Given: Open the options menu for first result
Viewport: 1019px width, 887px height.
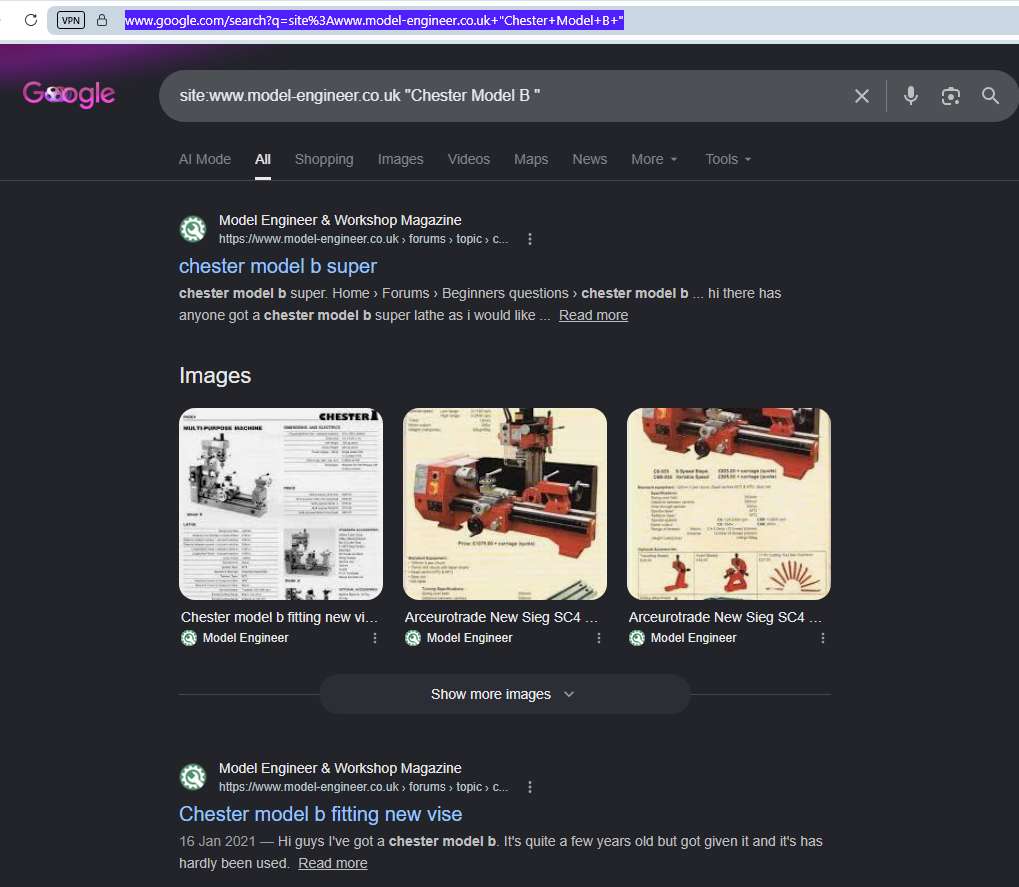Looking at the screenshot, I should [x=530, y=239].
